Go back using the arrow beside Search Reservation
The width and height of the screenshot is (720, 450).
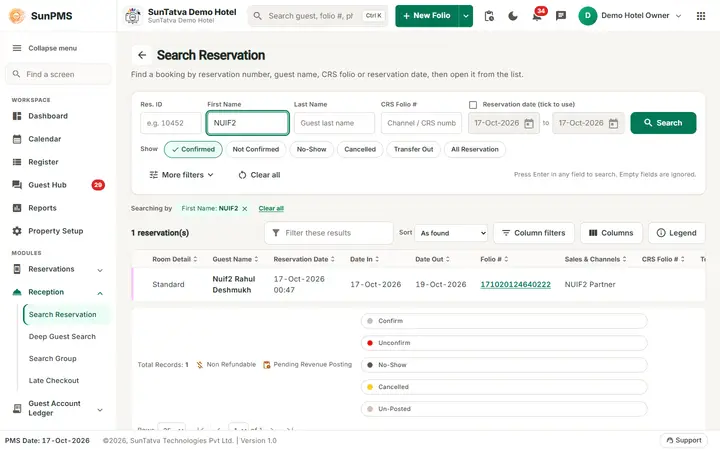click(142, 55)
